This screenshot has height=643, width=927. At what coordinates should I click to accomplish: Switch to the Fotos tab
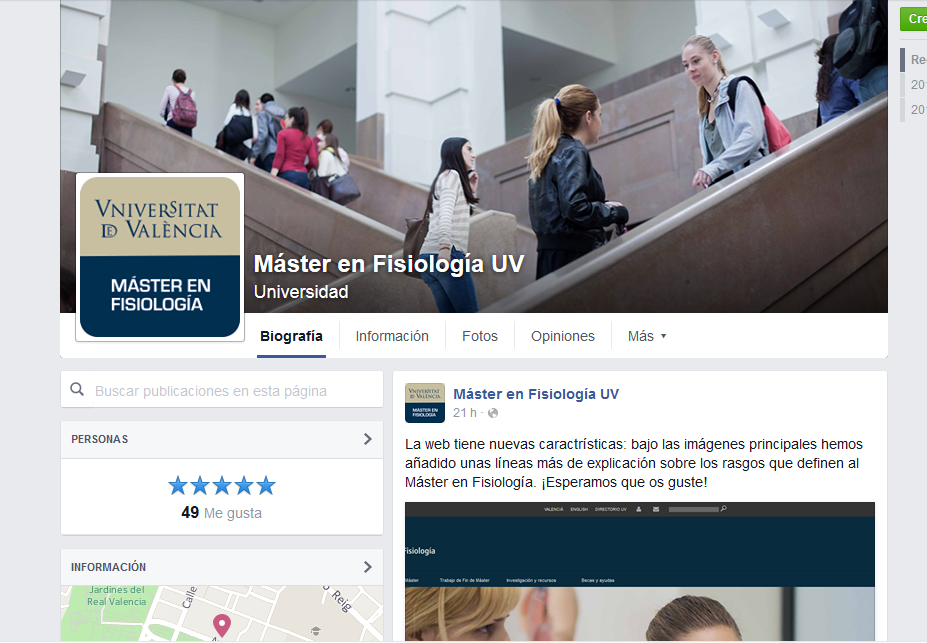point(479,336)
